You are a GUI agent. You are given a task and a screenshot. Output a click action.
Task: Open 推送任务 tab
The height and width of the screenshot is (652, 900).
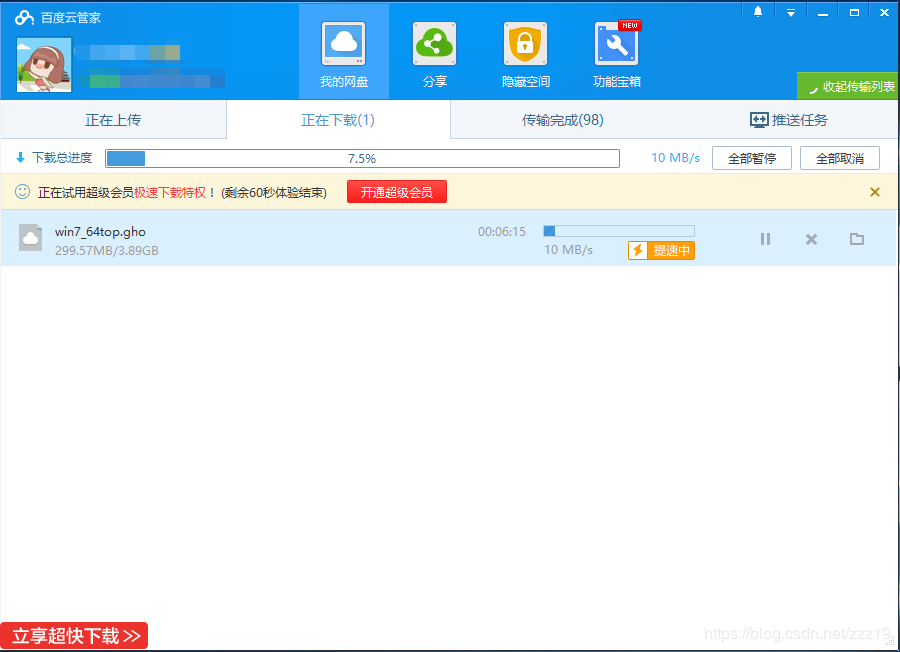(x=789, y=120)
